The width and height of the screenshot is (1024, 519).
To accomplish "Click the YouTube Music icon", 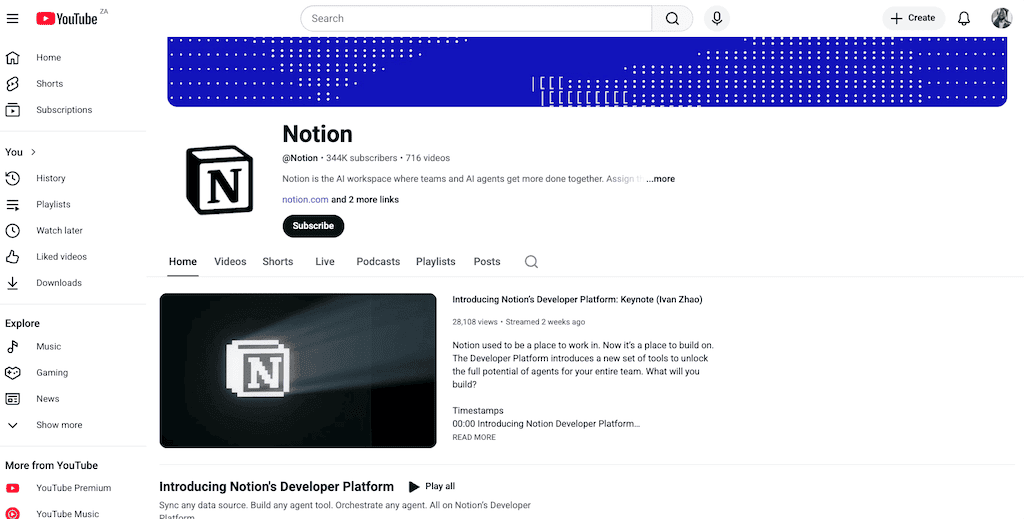I will pos(12,514).
